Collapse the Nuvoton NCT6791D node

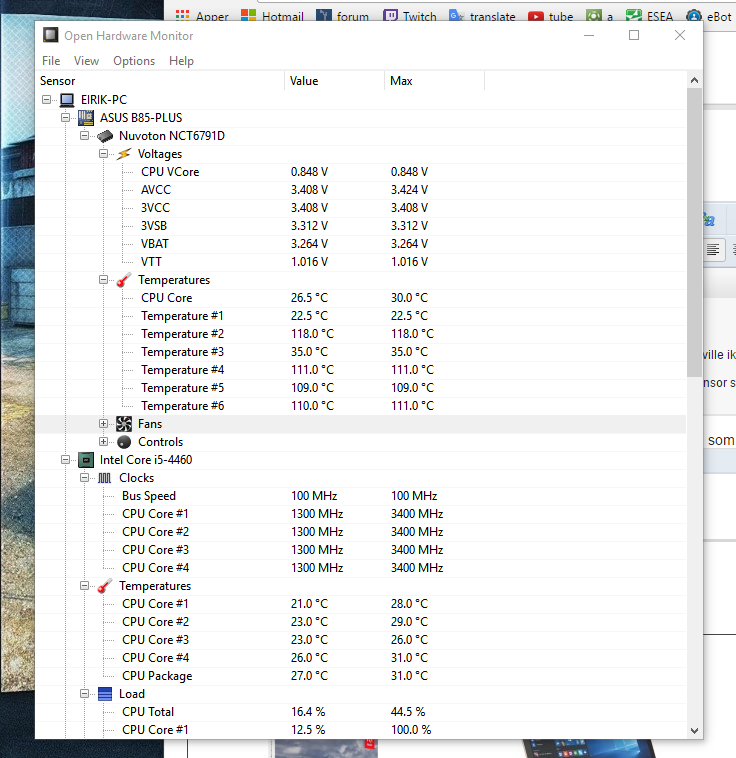[85, 136]
